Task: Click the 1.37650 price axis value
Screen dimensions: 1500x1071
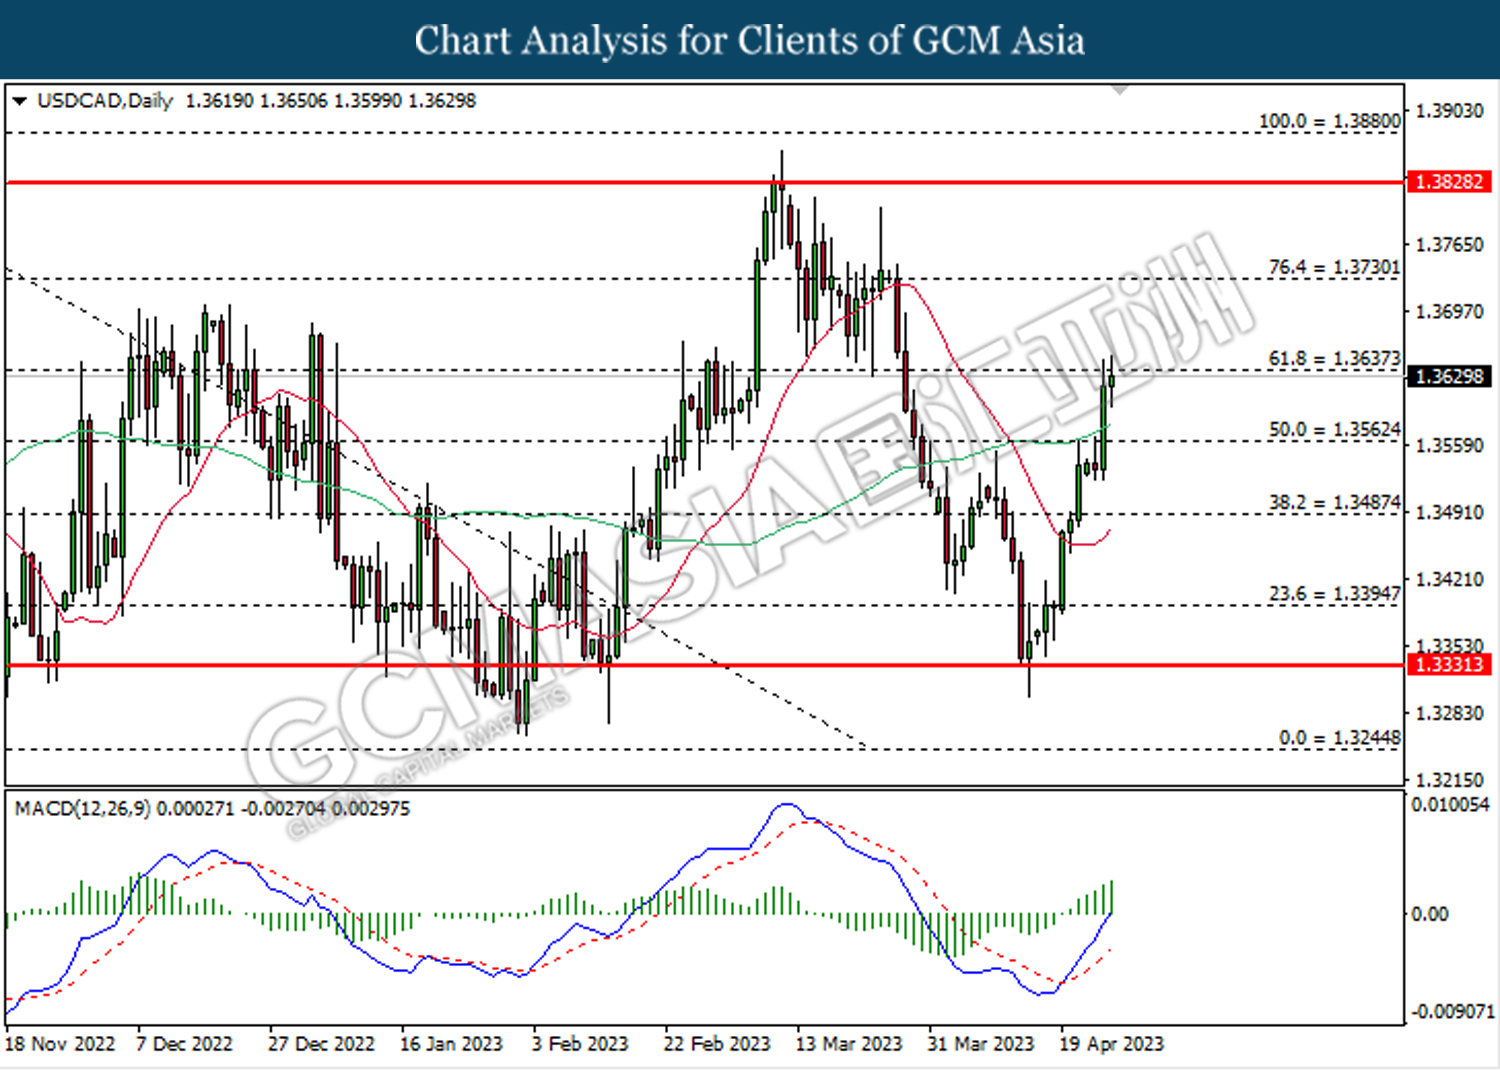Action: pos(1450,245)
